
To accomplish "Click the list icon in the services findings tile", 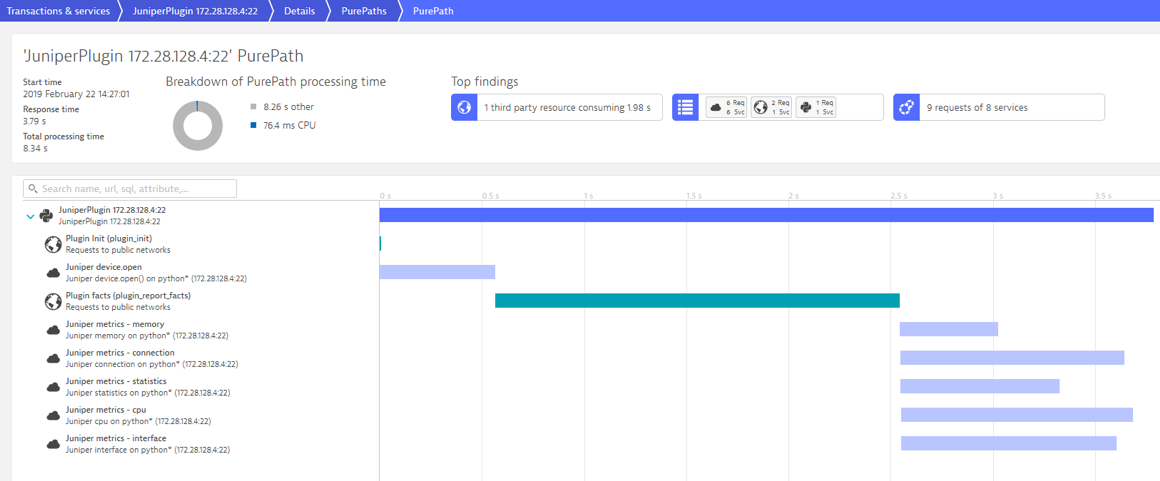I will click(x=685, y=107).
